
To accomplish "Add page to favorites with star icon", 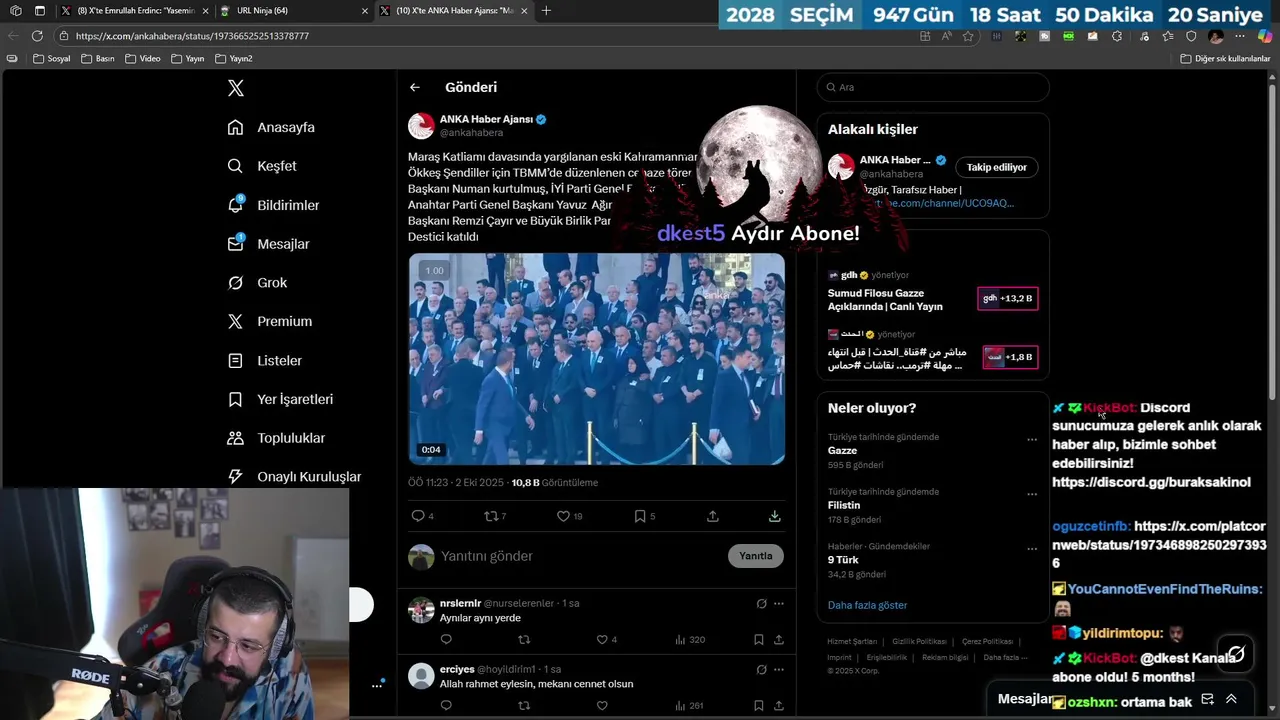I will pos(968,36).
